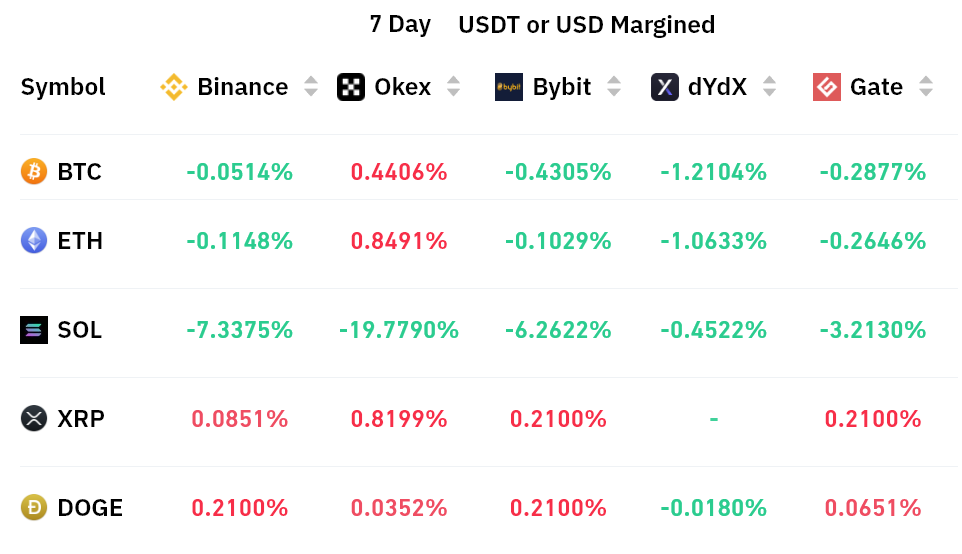This screenshot has width=962, height=554.
Task: Open the DOGE symbol link
Action: [x=90, y=508]
